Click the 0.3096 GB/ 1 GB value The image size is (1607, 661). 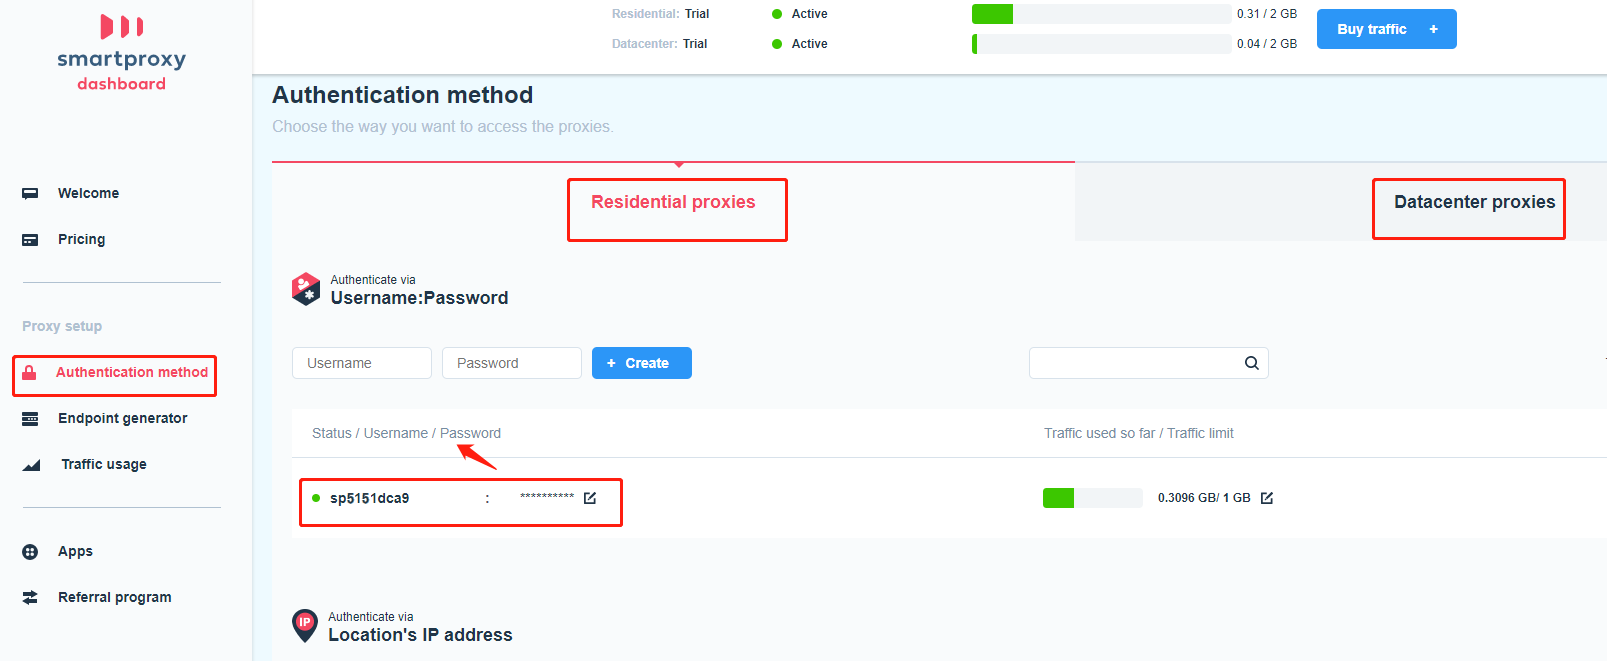(1204, 498)
